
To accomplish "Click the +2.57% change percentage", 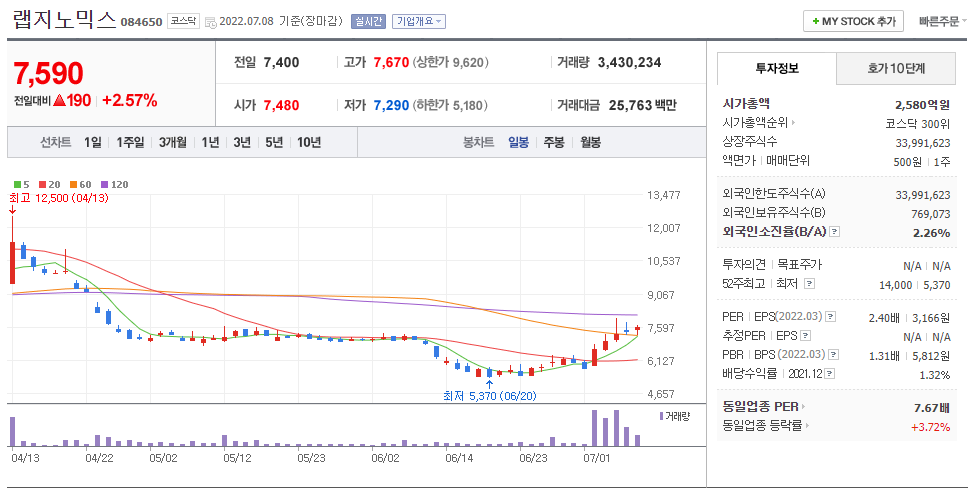I will coord(130,100).
